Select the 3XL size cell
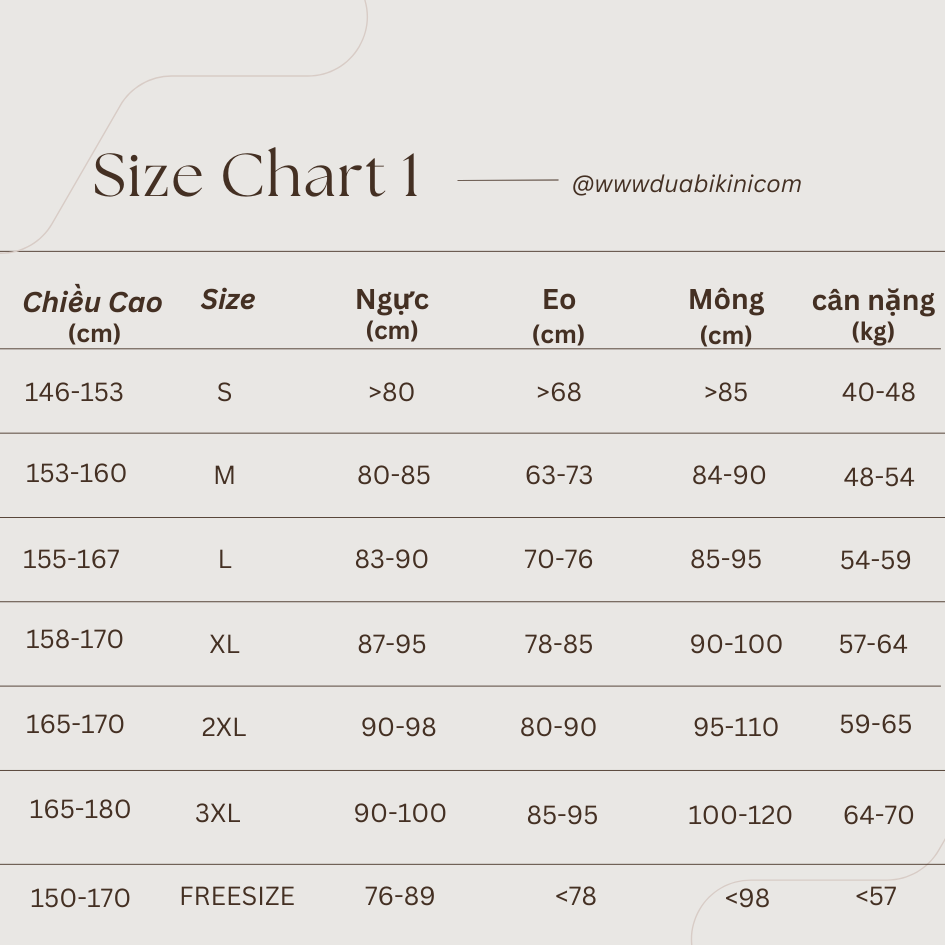The width and height of the screenshot is (945, 945). point(218,814)
